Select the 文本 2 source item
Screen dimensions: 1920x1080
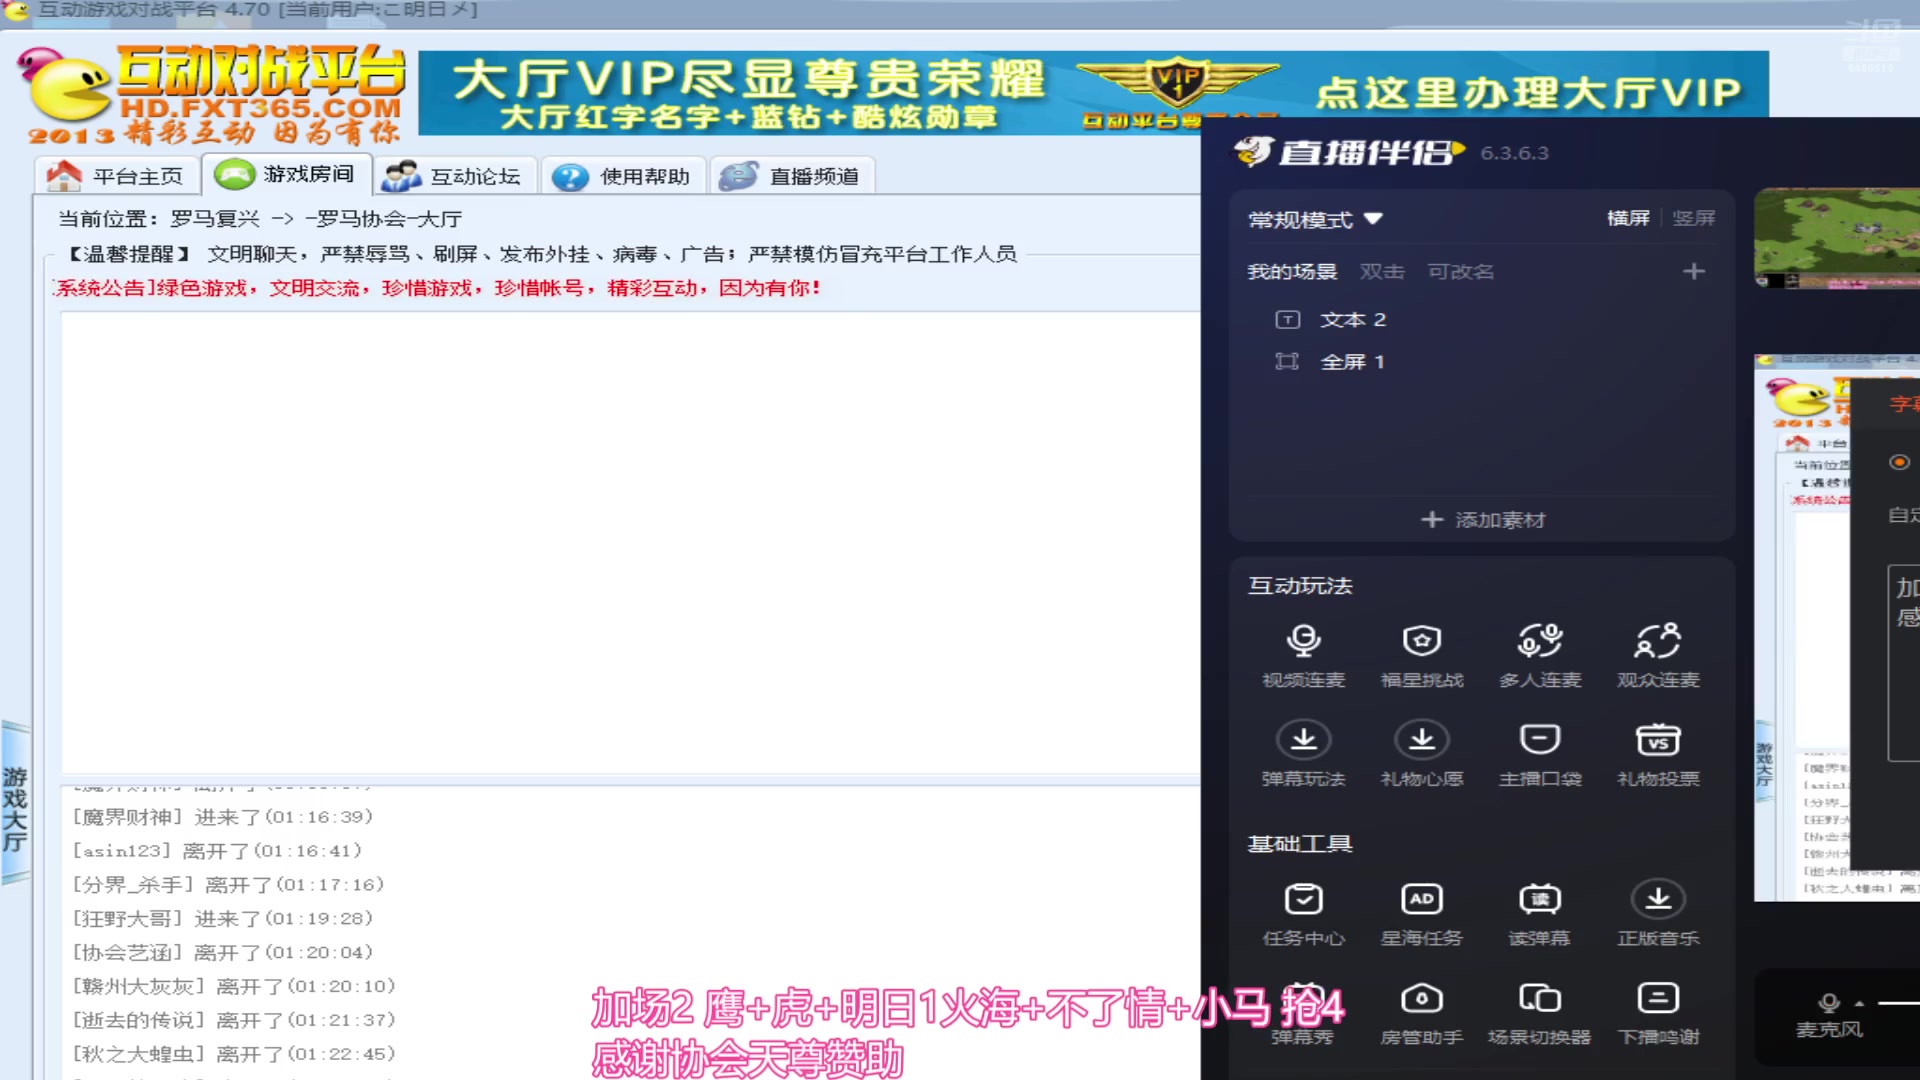click(x=1352, y=319)
